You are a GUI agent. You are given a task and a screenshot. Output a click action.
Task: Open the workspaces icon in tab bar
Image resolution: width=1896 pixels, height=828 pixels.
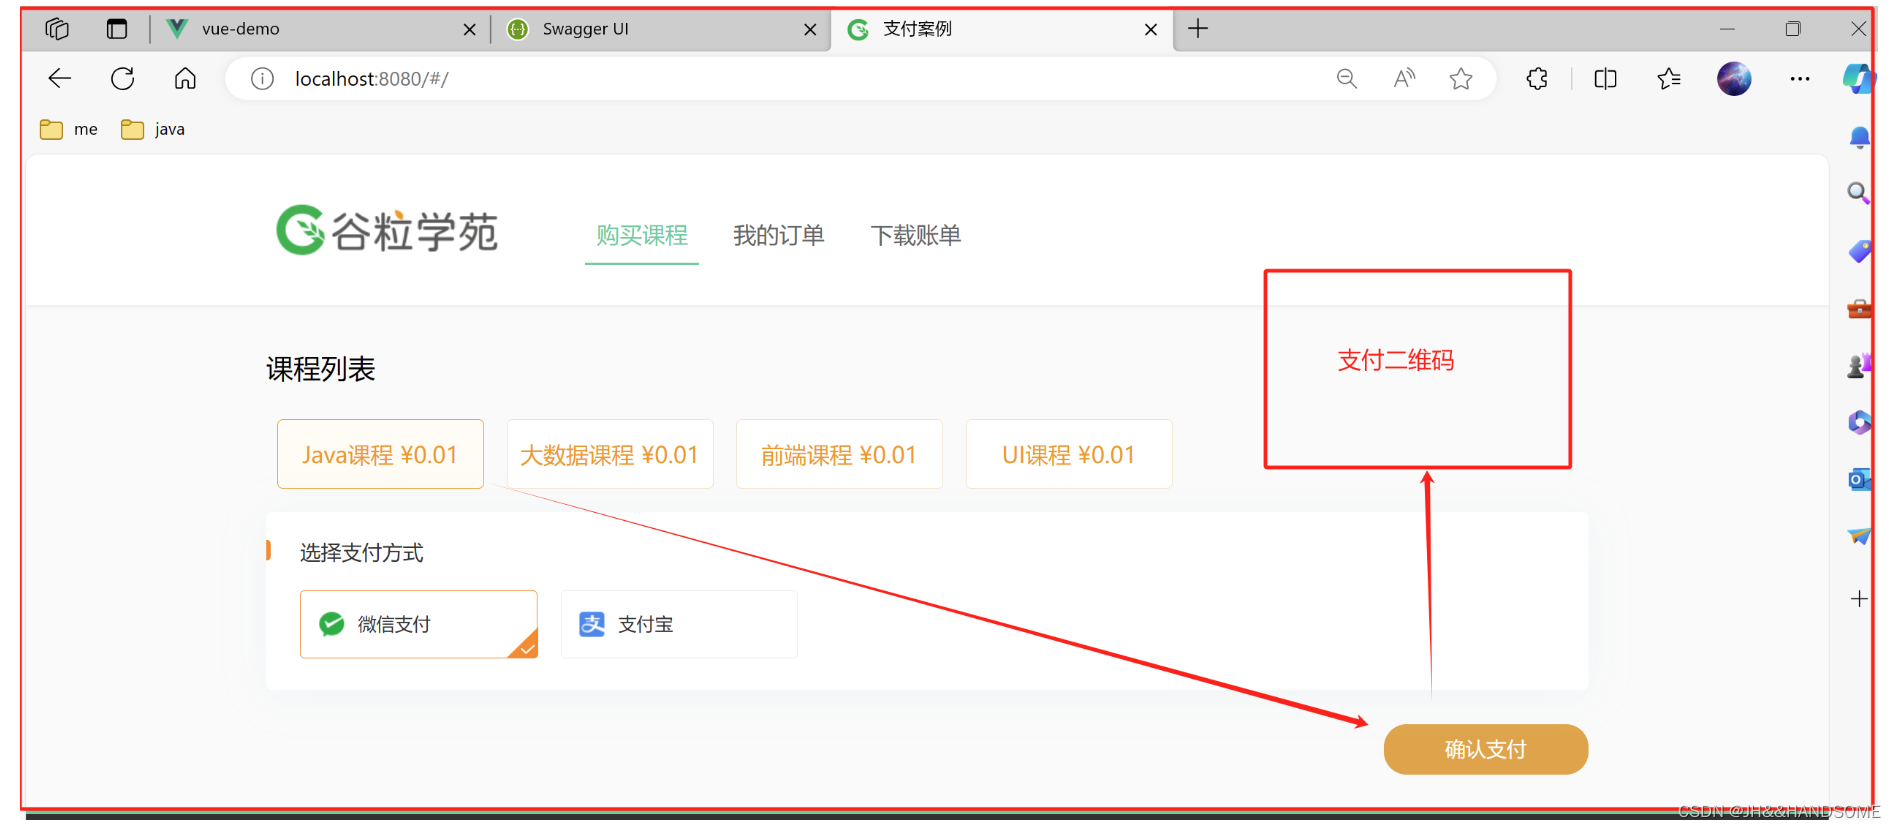57,29
